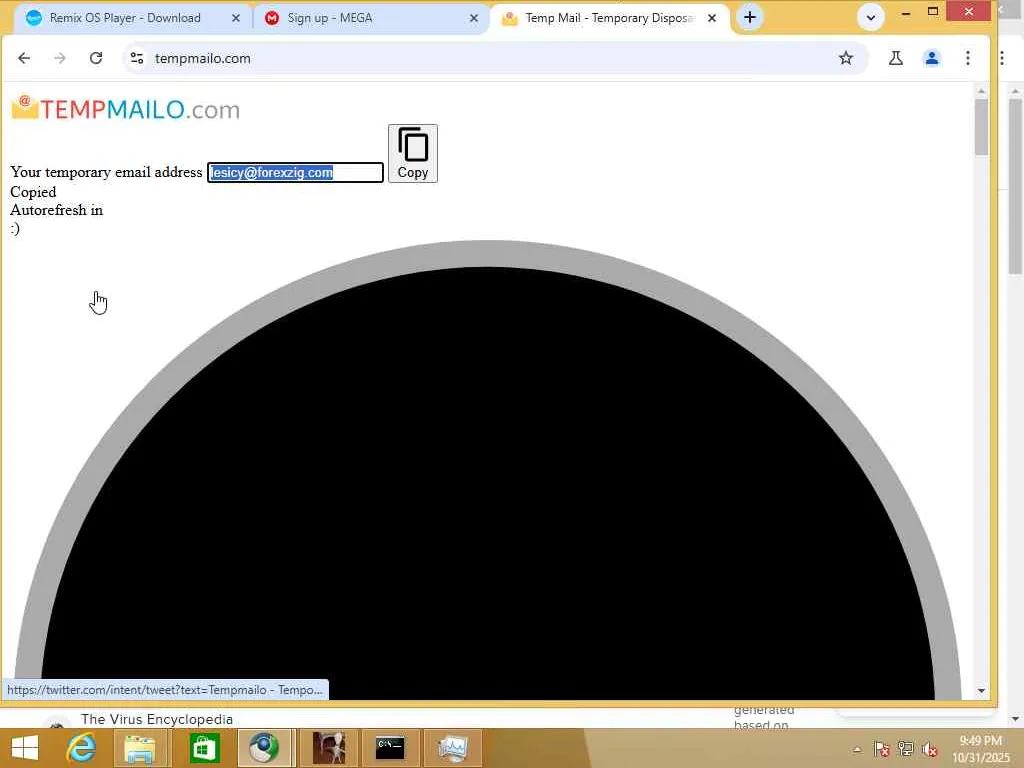Click the Chrome browser taskbar icon
Screen dimensions: 1024x768
pyautogui.click(x=264, y=748)
